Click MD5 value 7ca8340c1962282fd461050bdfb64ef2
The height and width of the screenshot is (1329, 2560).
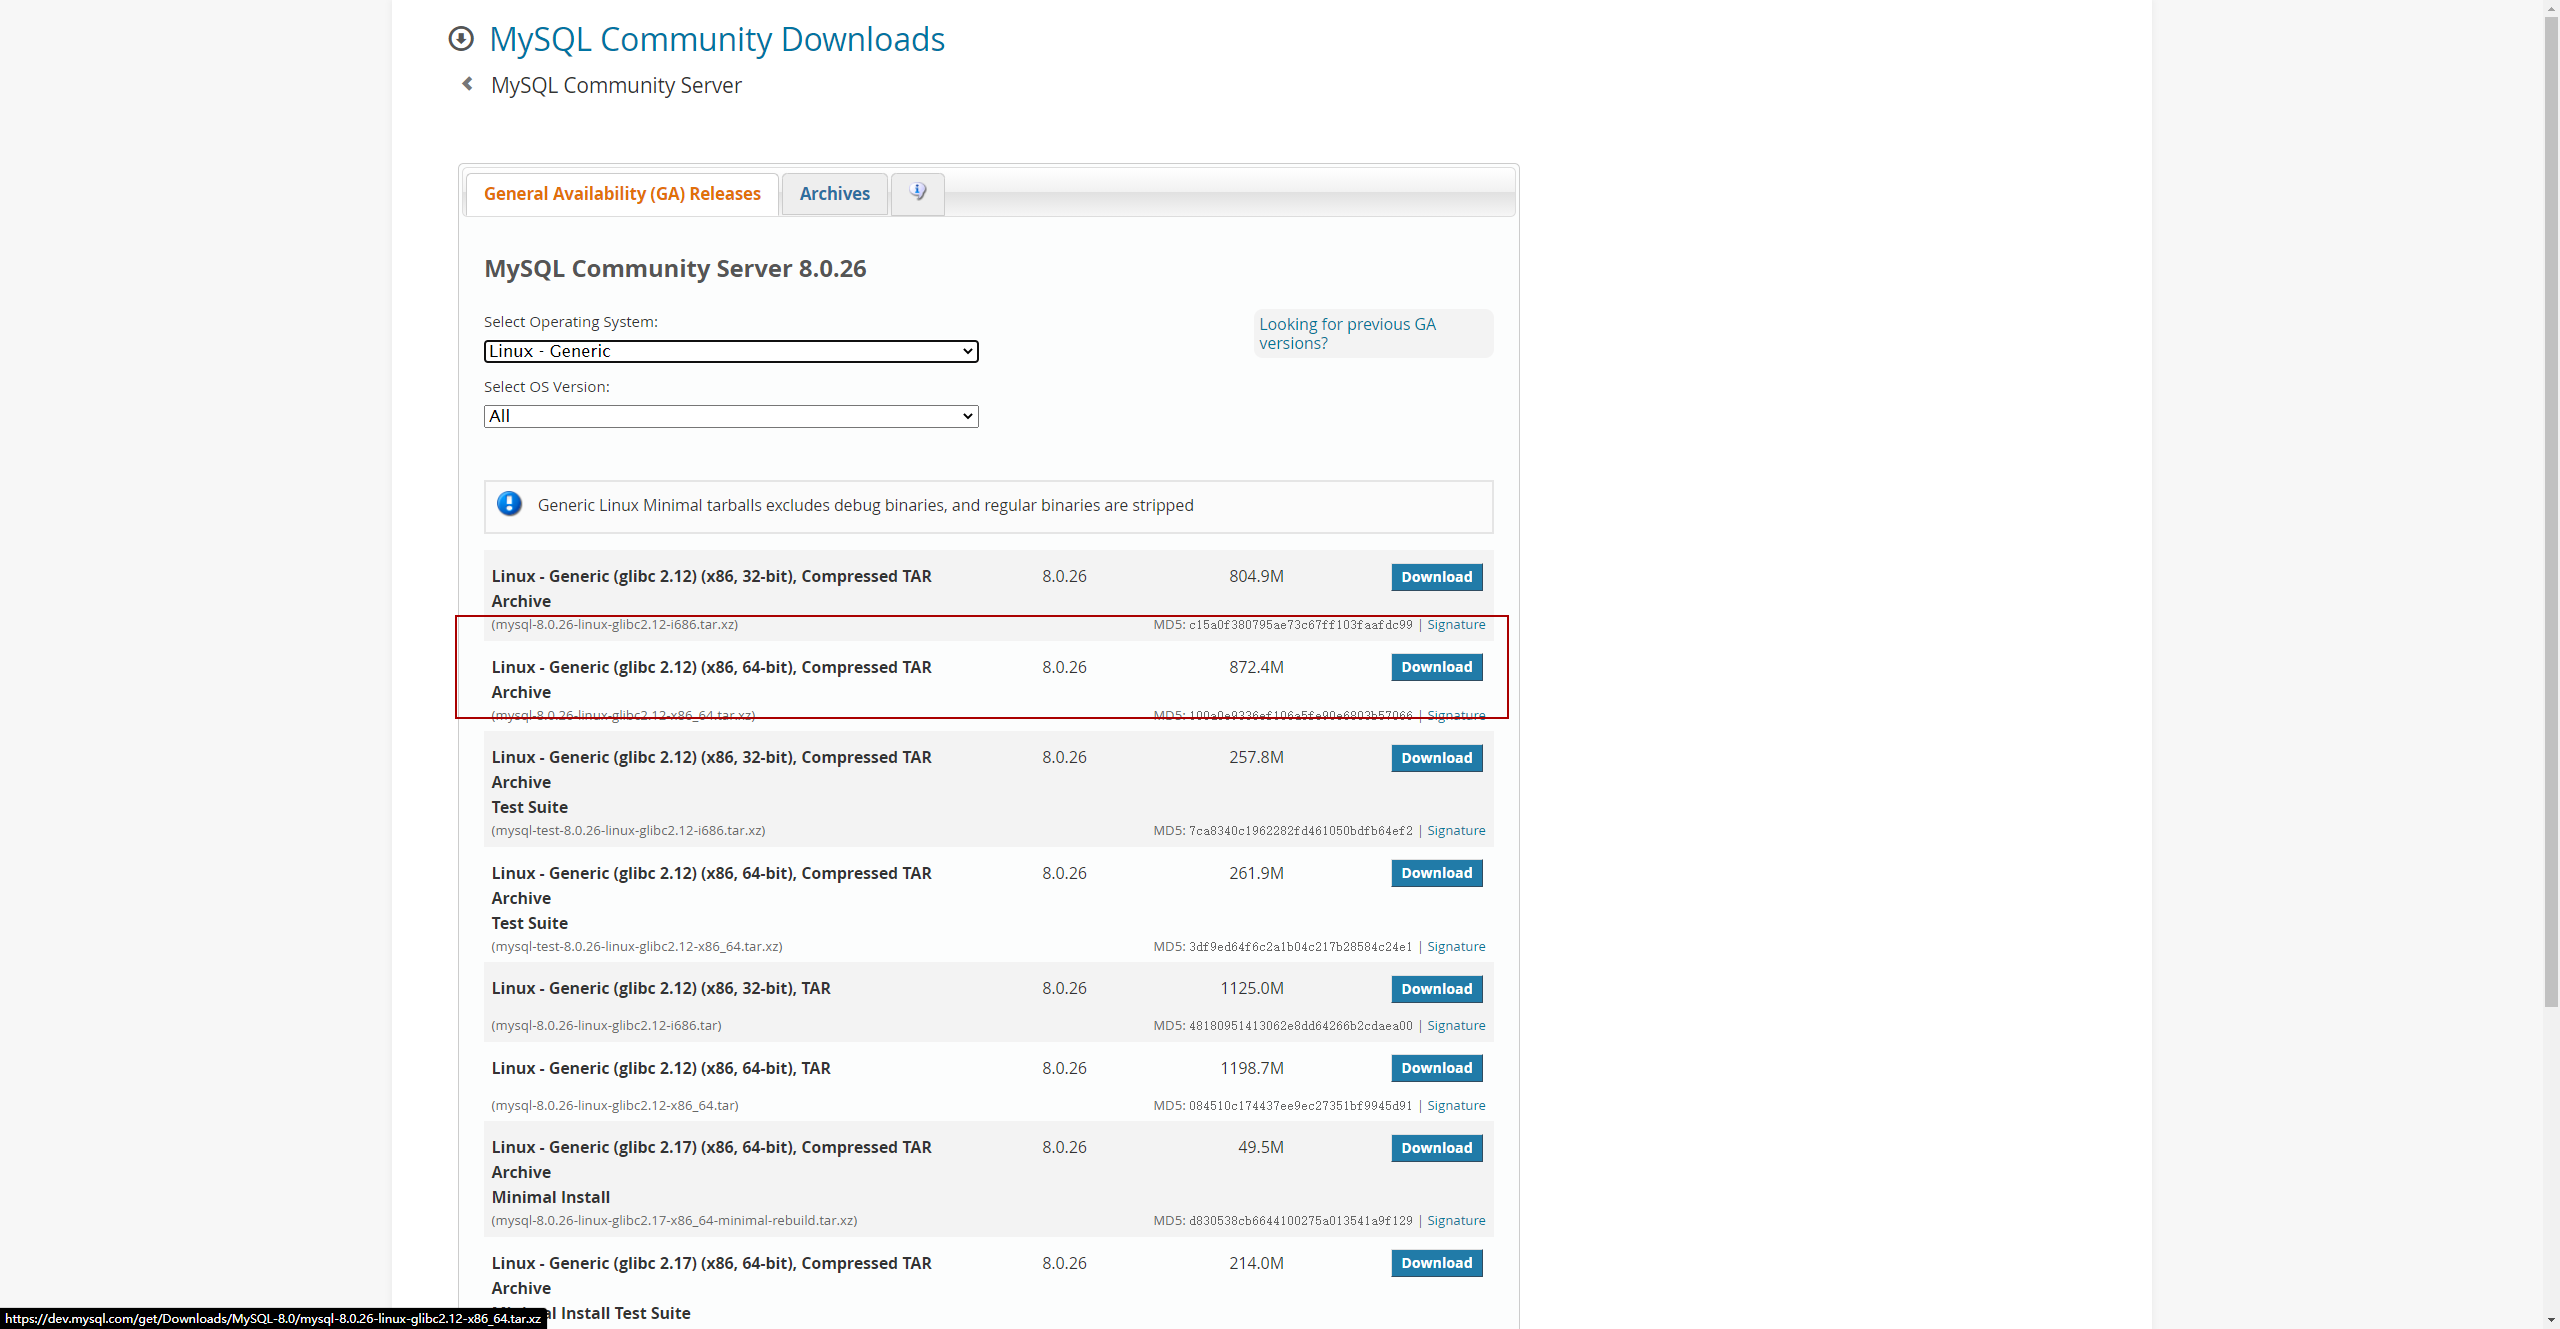(x=1300, y=830)
